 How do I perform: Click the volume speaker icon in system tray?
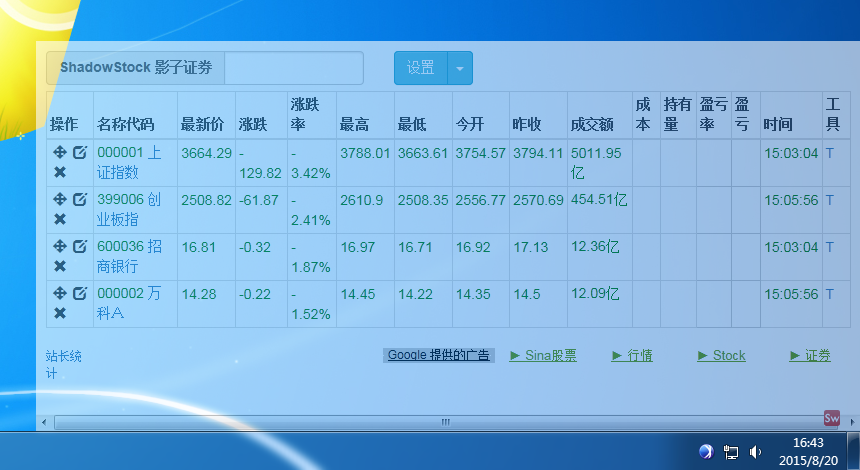[755, 452]
